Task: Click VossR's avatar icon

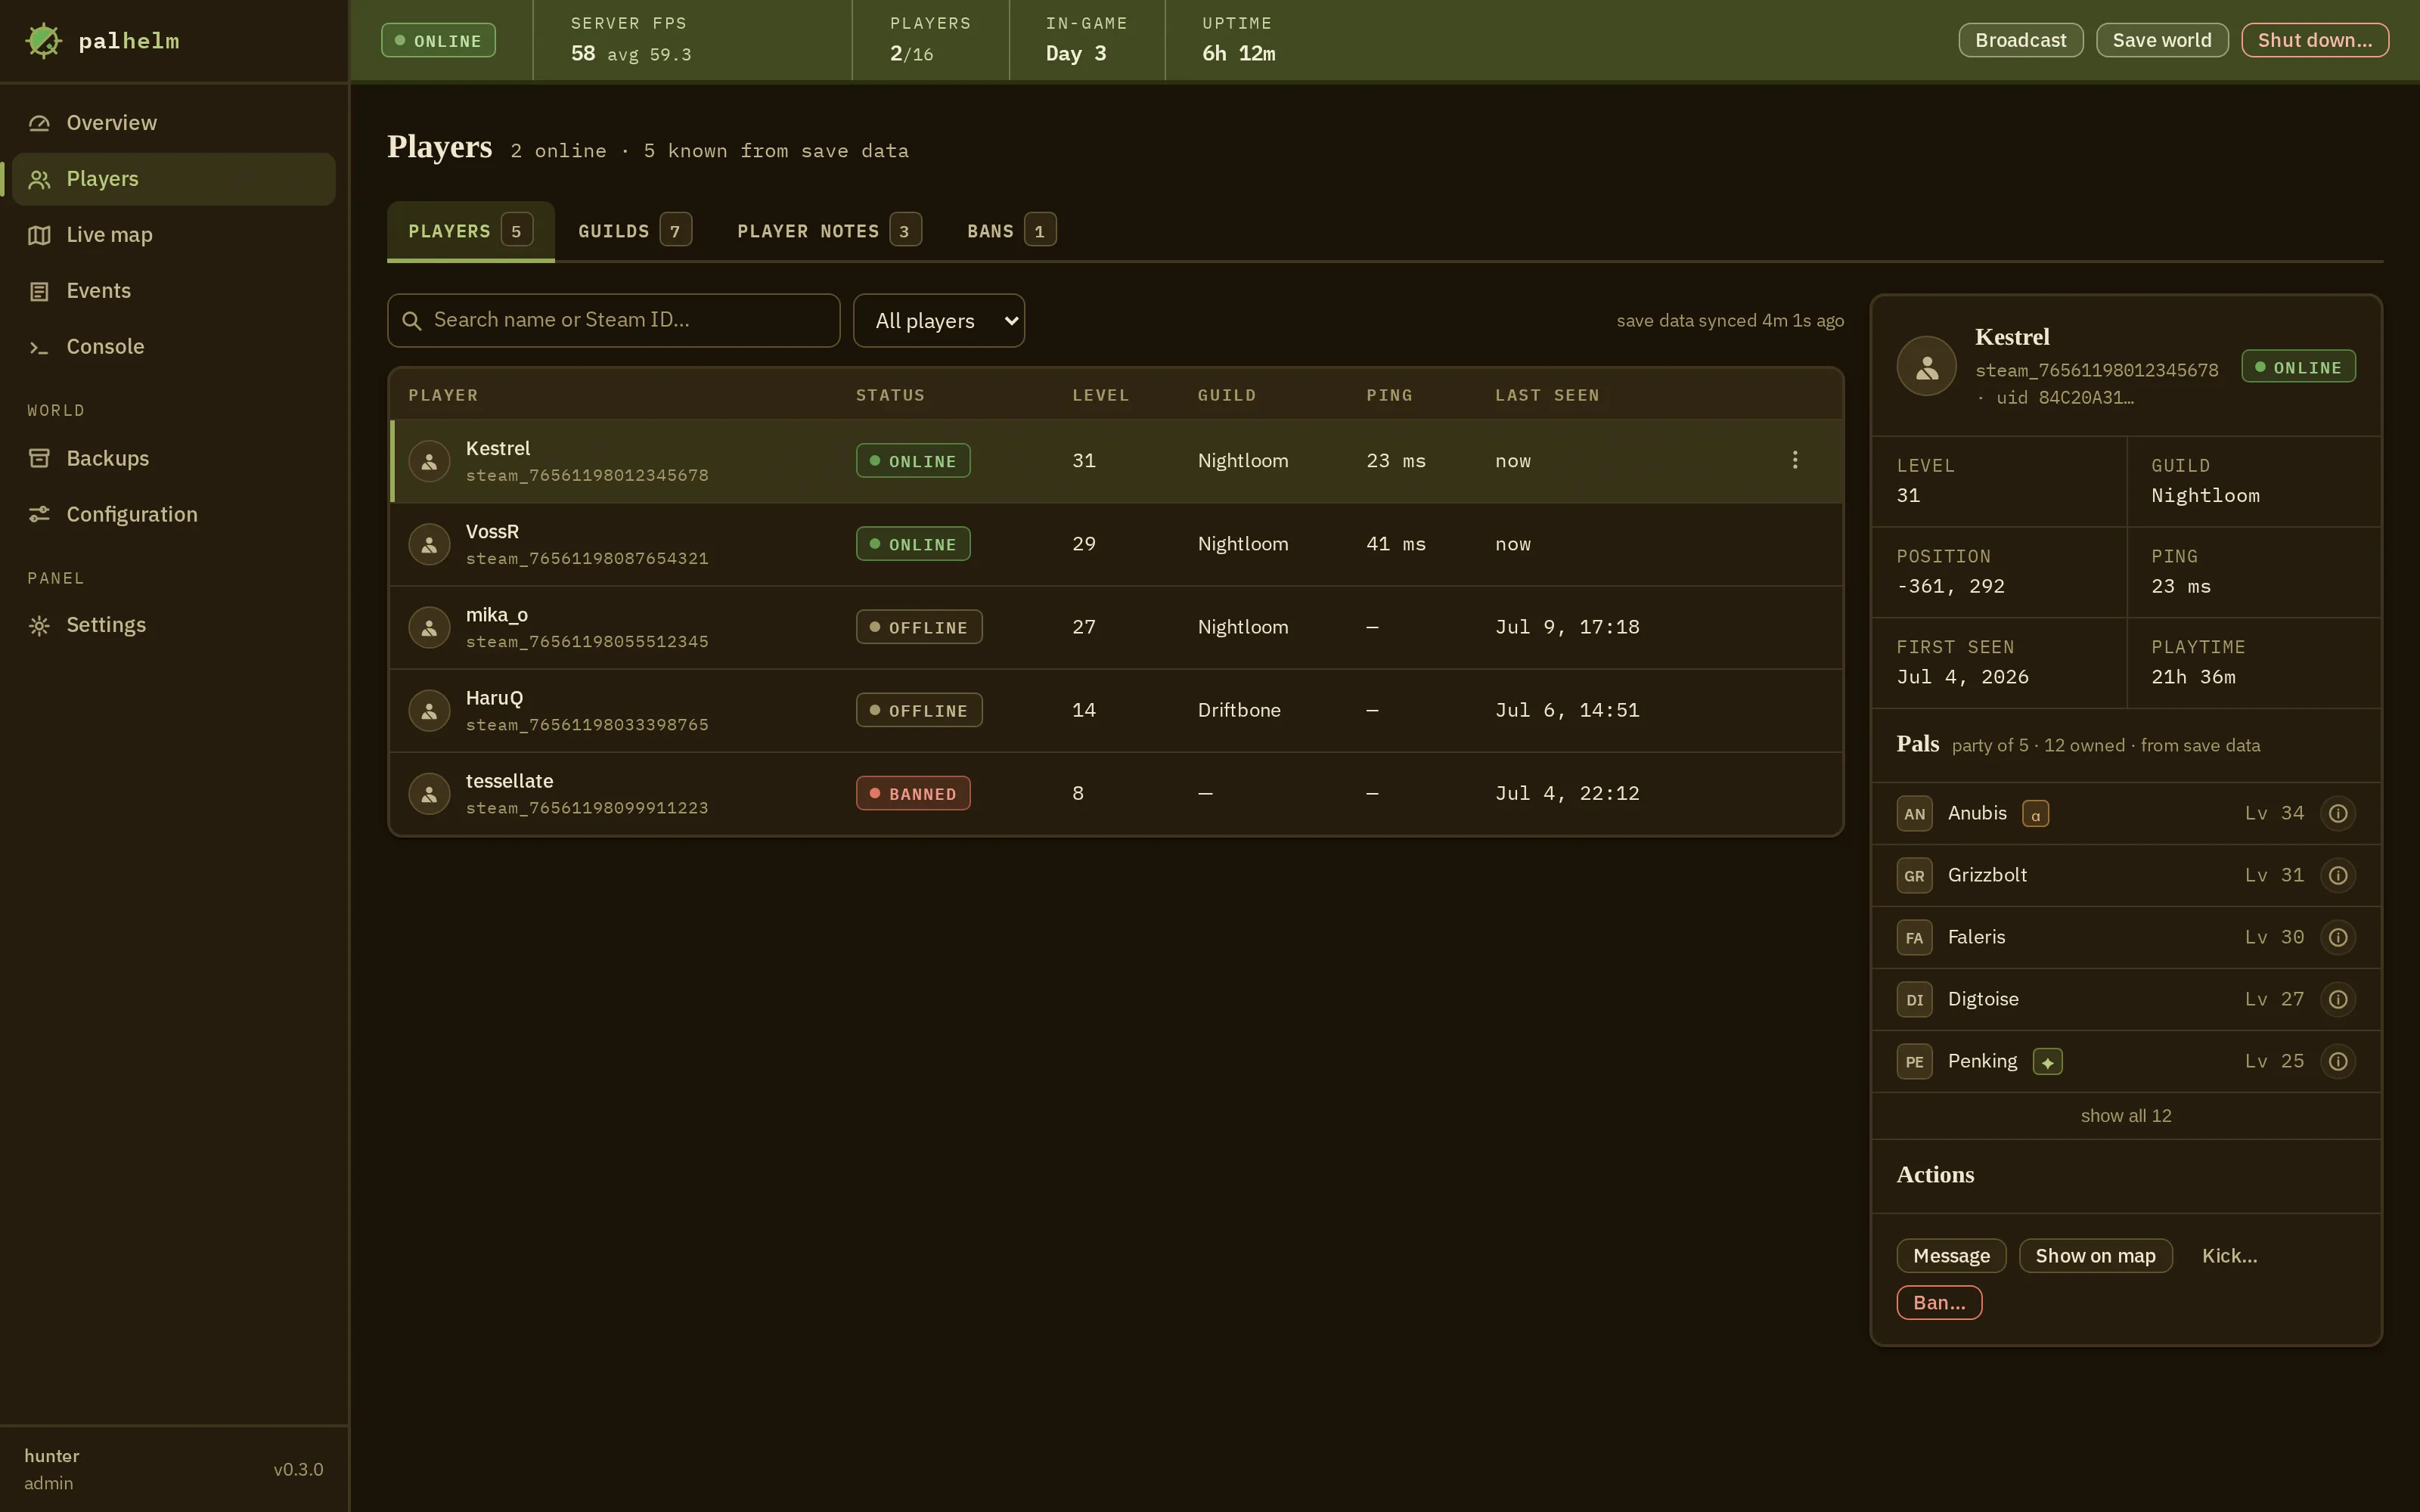Action: pos(429,544)
